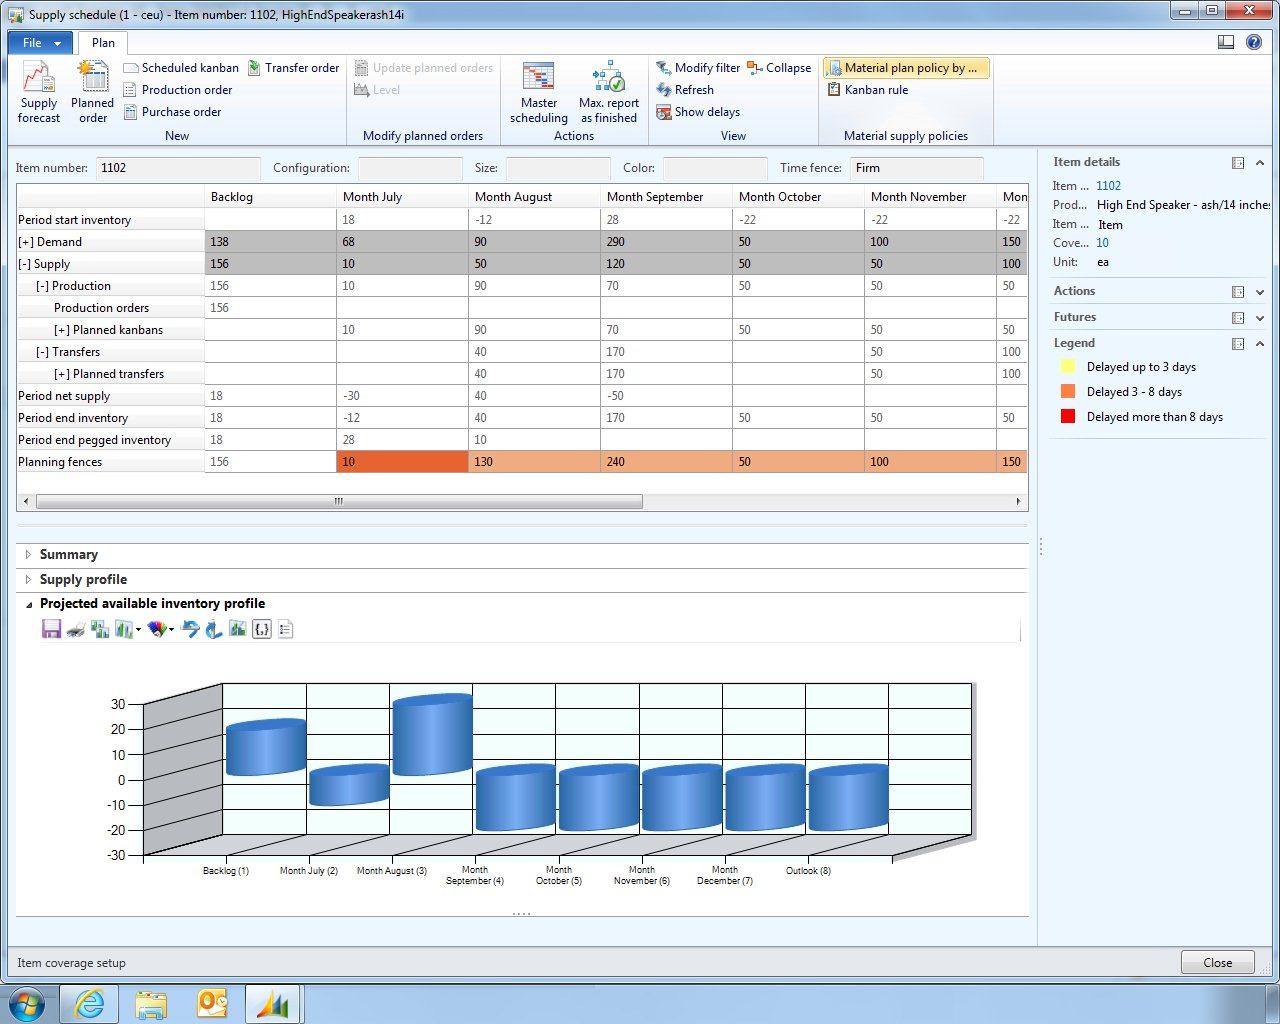Click the undo arrow in chart toolbar
Screen dimensions: 1280x1024
(190, 629)
